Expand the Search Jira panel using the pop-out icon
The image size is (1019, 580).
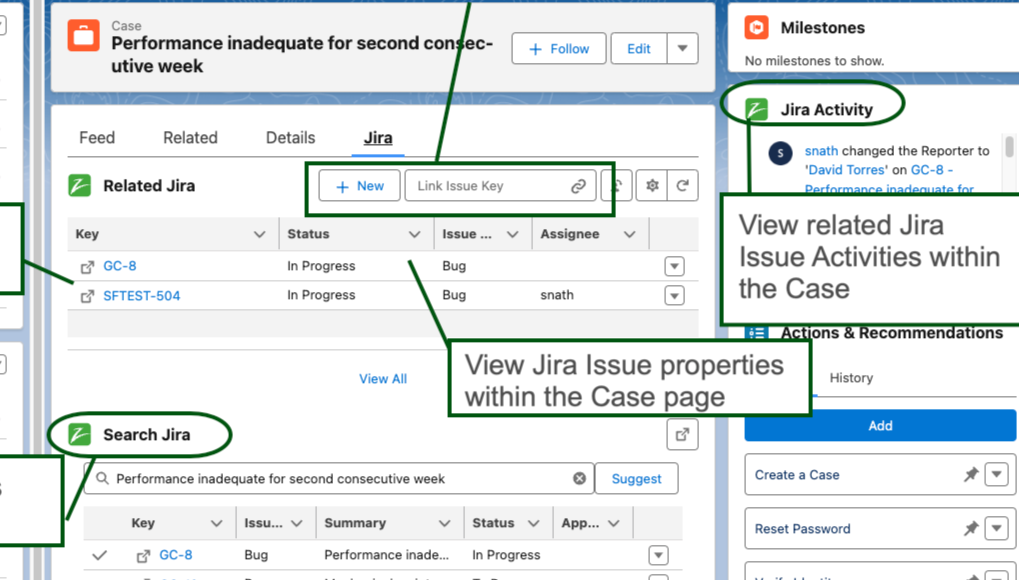click(x=682, y=435)
